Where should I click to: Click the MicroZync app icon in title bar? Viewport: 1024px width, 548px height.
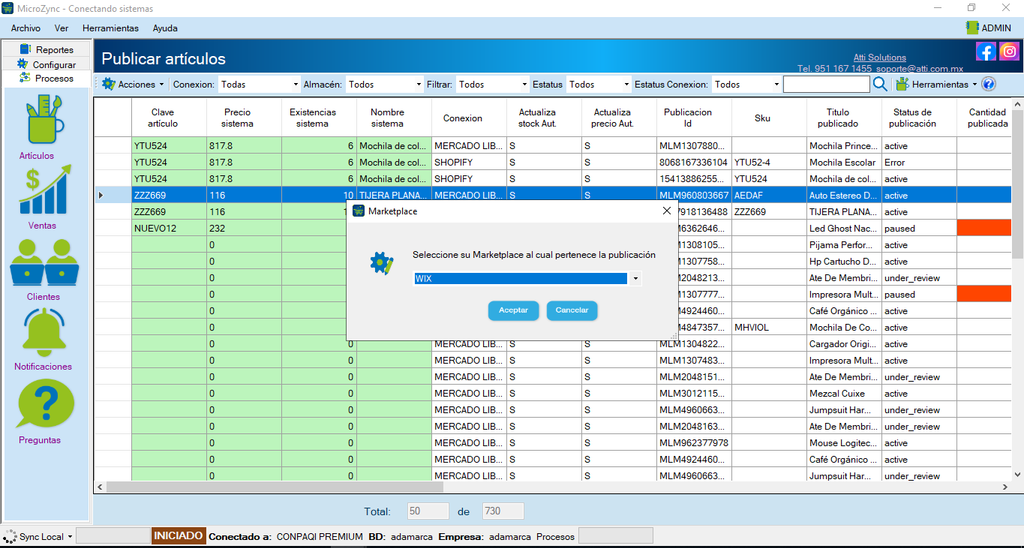pyautogui.click(x=8, y=8)
